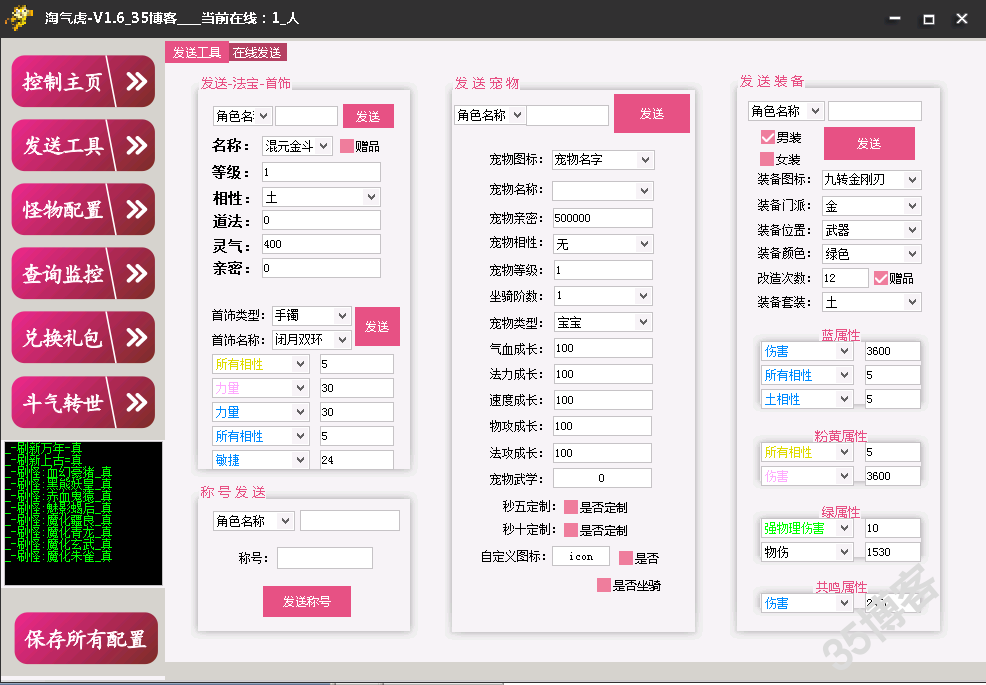Open 角色名称 dropdown in 称号发送
This screenshot has width=986, height=685.
point(253,521)
